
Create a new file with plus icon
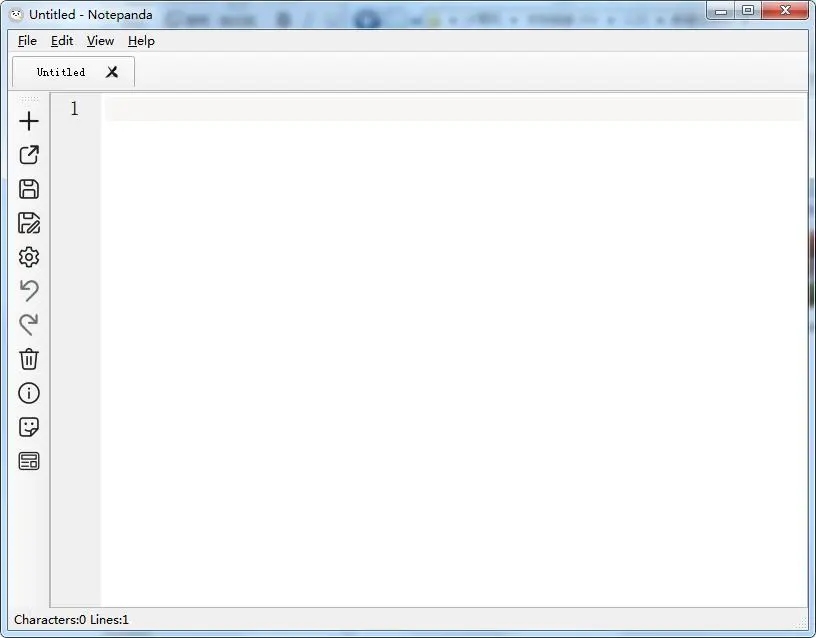(29, 121)
